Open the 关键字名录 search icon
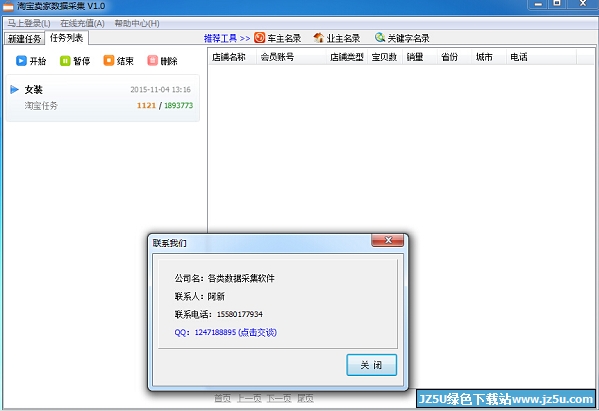This screenshot has width=599, height=411. 379,37
